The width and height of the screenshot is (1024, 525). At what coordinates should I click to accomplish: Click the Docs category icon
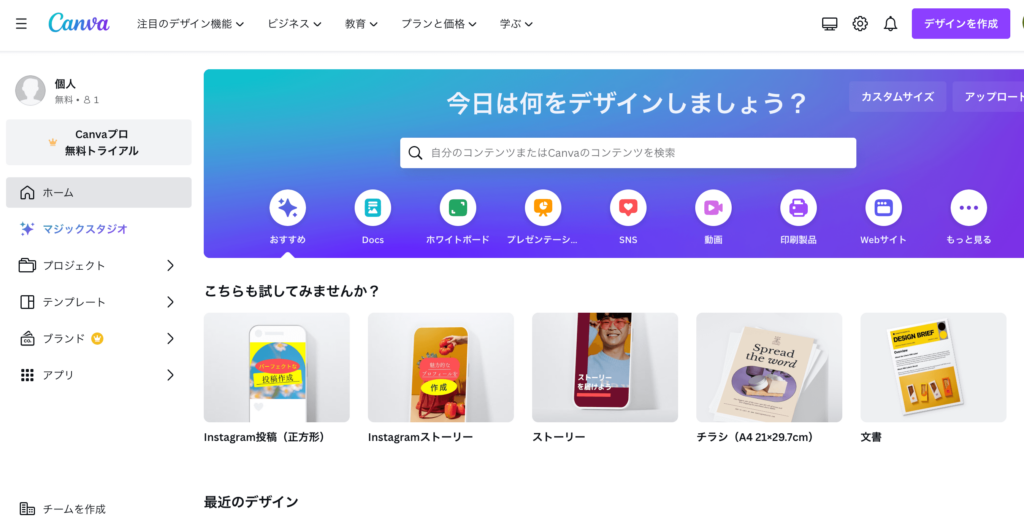(373, 208)
